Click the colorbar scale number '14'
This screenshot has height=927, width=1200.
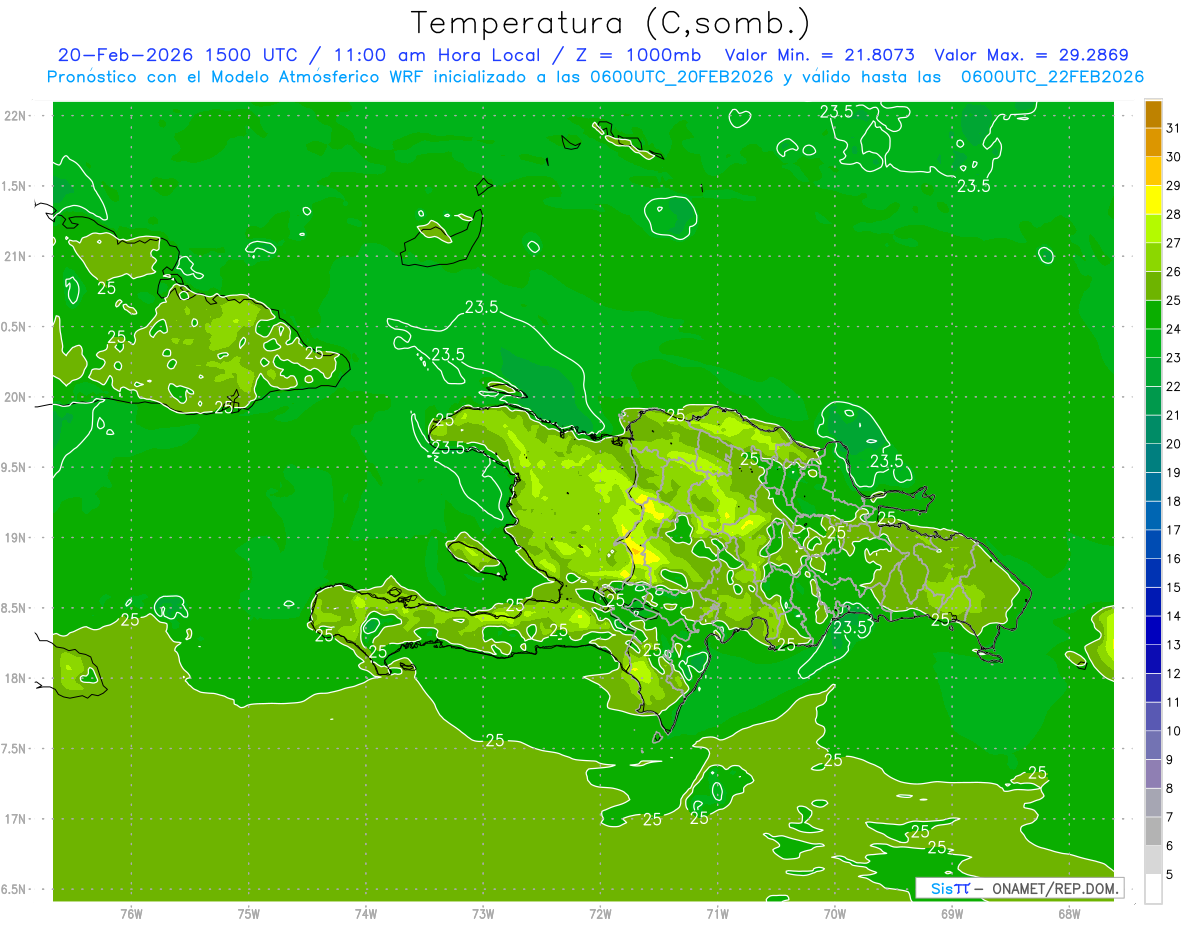[x=1173, y=617]
